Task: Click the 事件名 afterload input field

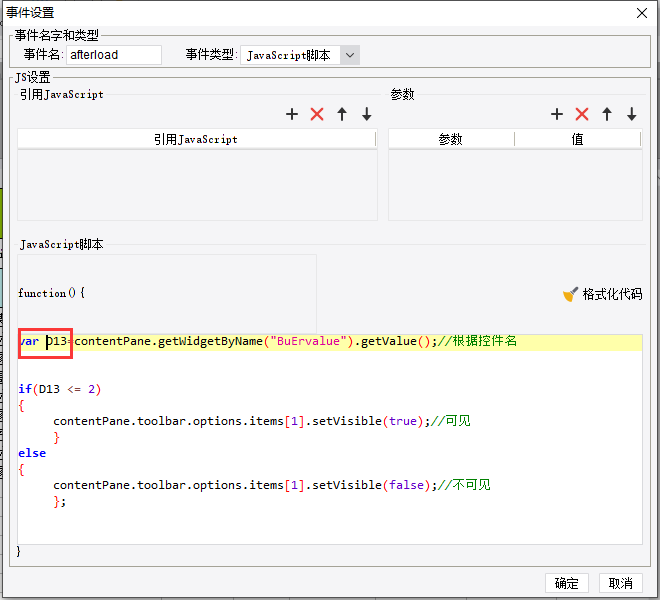Action: tap(114, 55)
